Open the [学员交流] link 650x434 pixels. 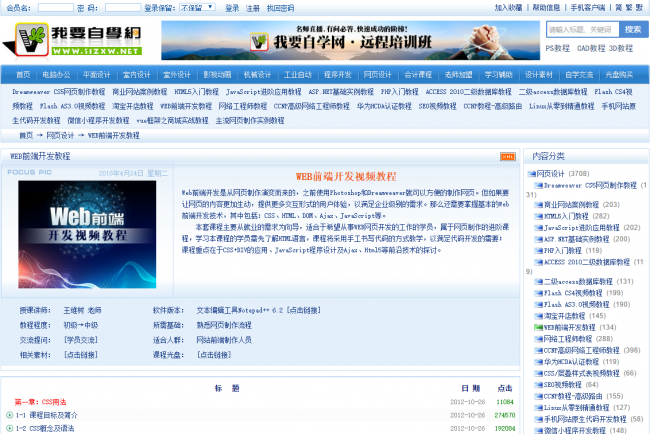[x=80, y=340]
